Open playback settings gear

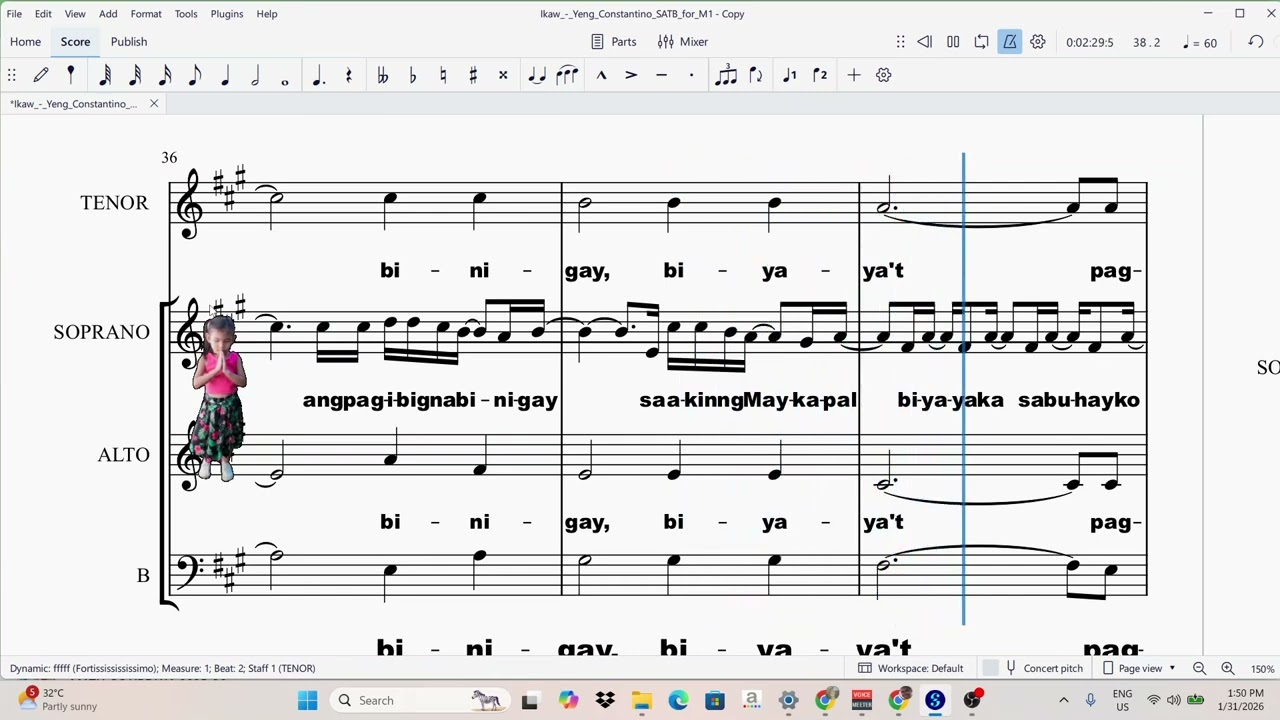coord(1038,42)
